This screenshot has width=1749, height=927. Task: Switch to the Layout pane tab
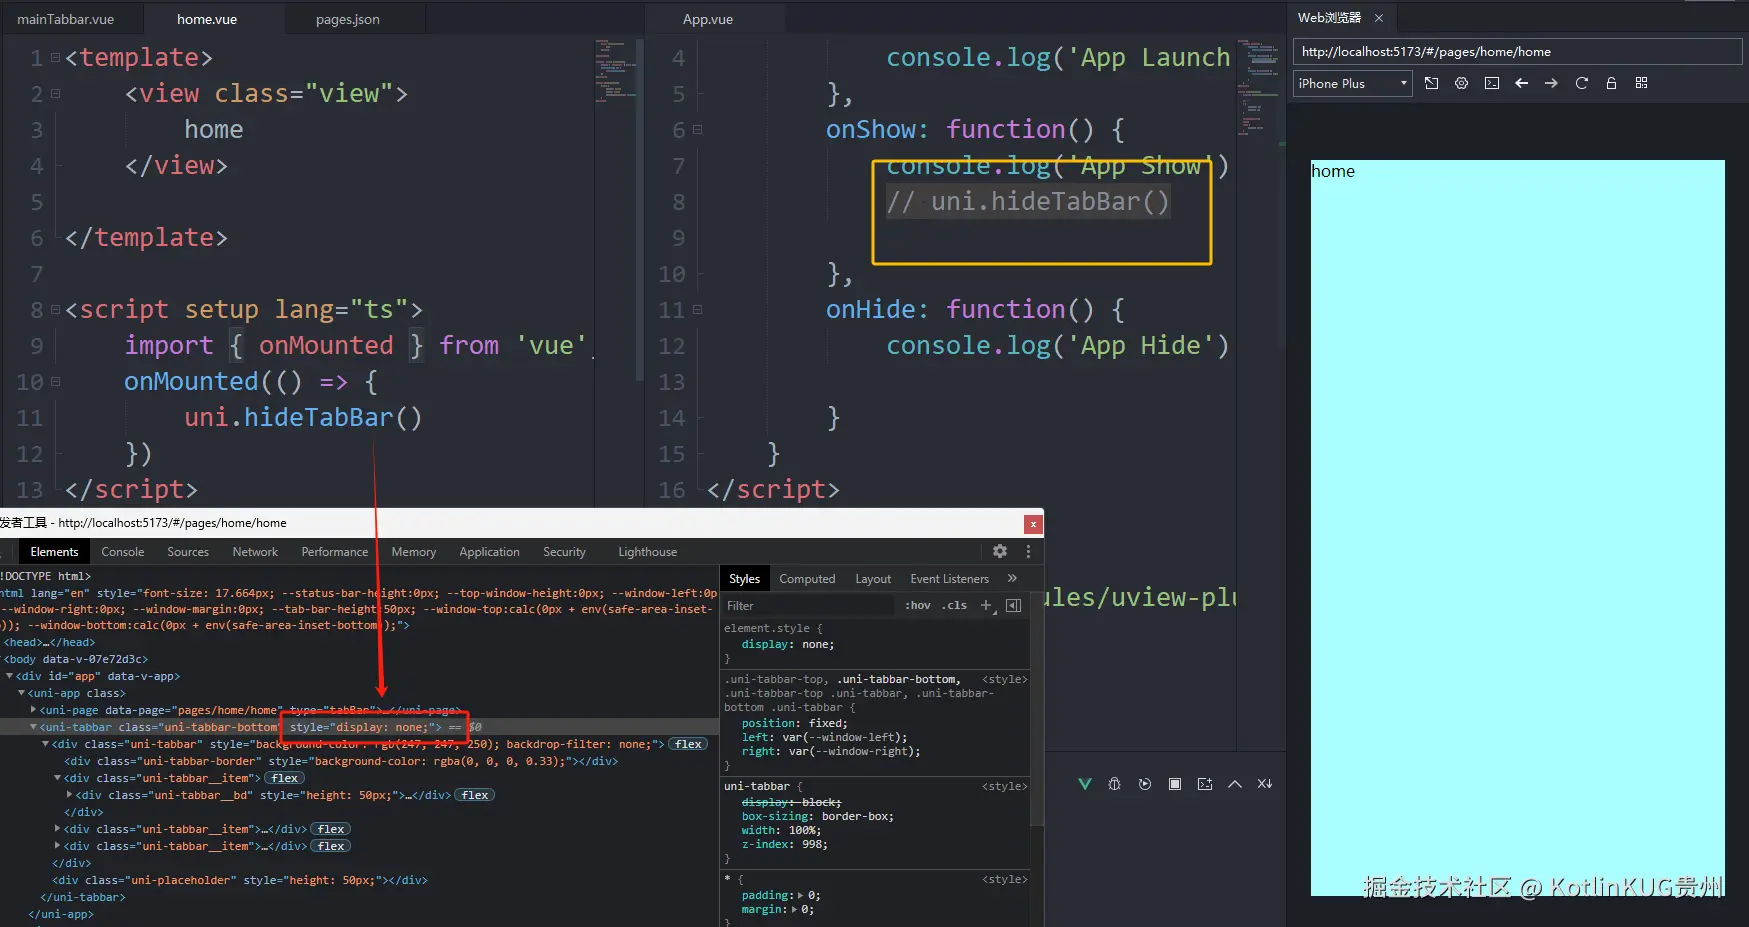pyautogui.click(x=873, y=579)
